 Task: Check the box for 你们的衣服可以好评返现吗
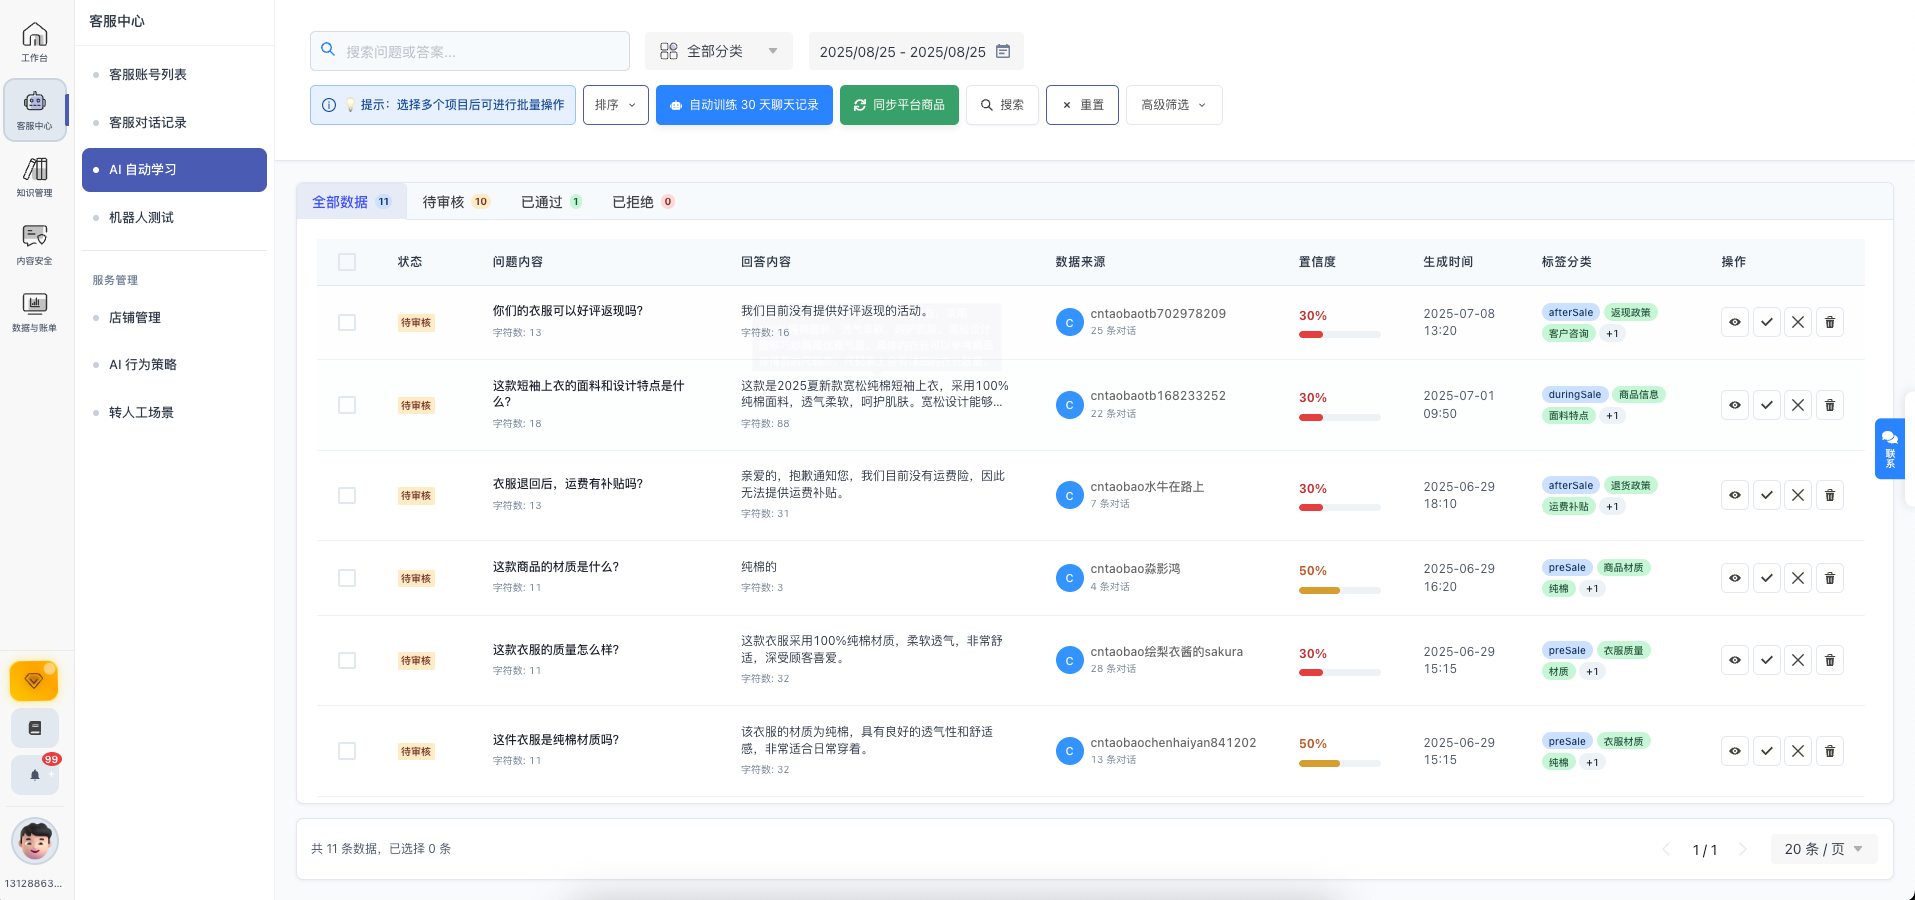(347, 322)
